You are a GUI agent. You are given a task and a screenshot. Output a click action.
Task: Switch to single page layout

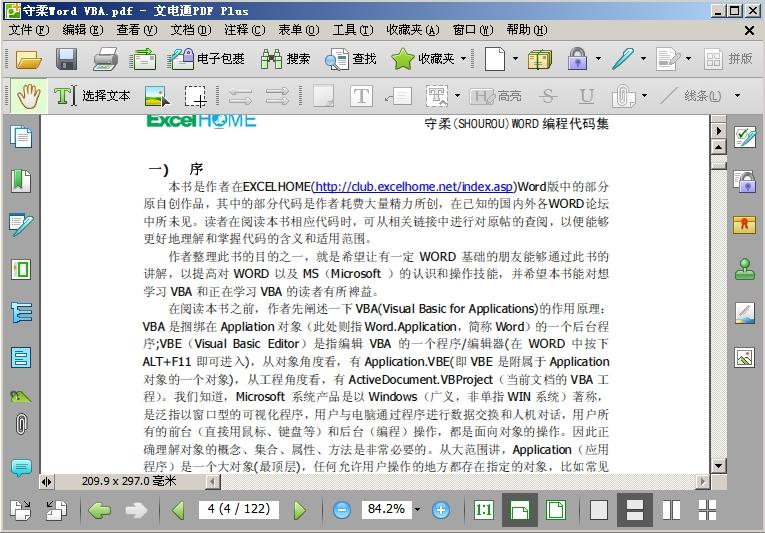[599, 511]
